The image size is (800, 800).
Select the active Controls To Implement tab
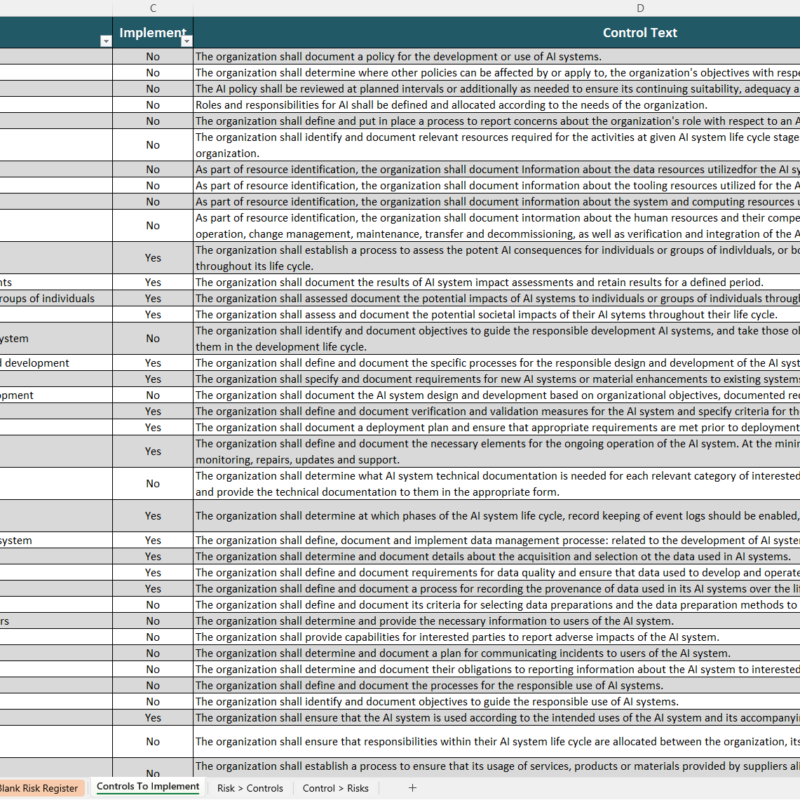click(147, 787)
